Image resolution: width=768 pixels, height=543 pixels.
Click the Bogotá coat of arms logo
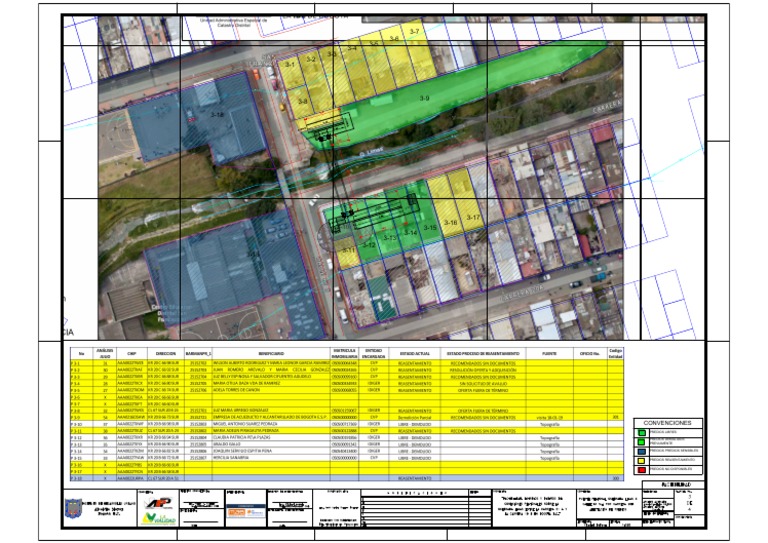72,509
